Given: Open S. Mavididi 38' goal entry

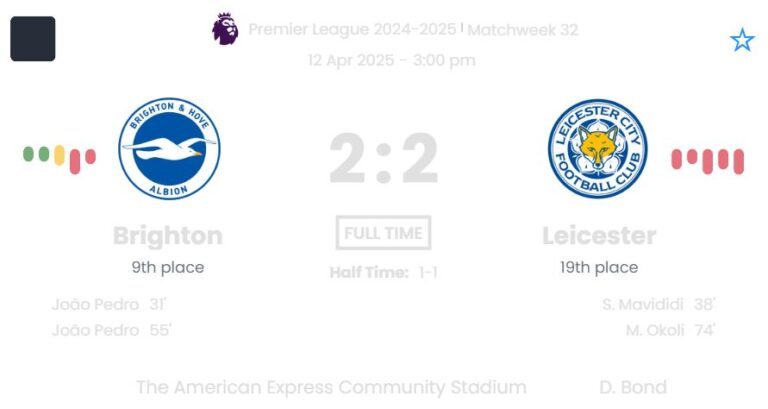Looking at the screenshot, I should 659,305.
